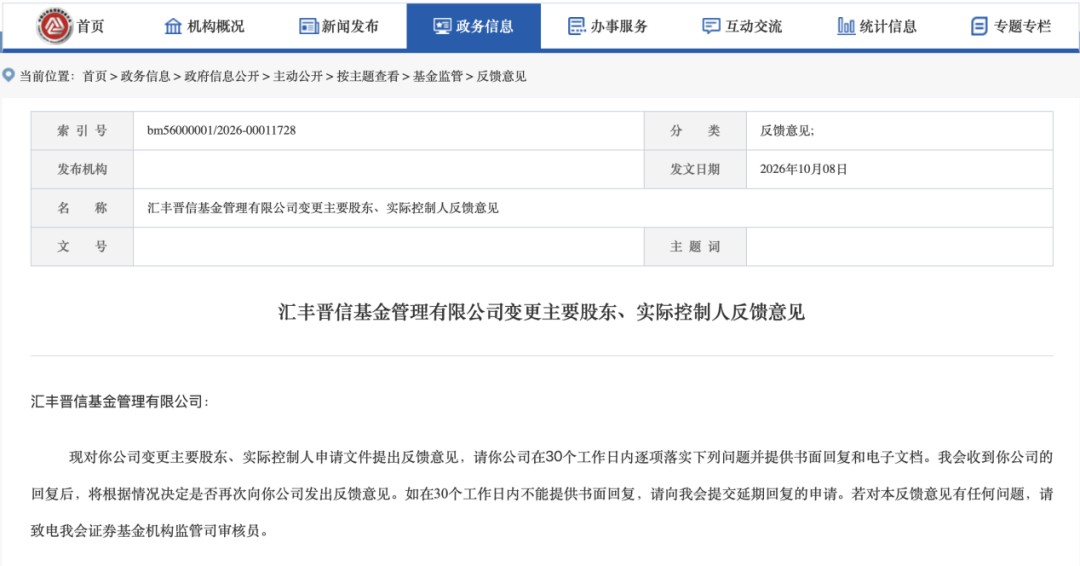Click the paragraph line starting 现对你公司变更主要股东

561,457
